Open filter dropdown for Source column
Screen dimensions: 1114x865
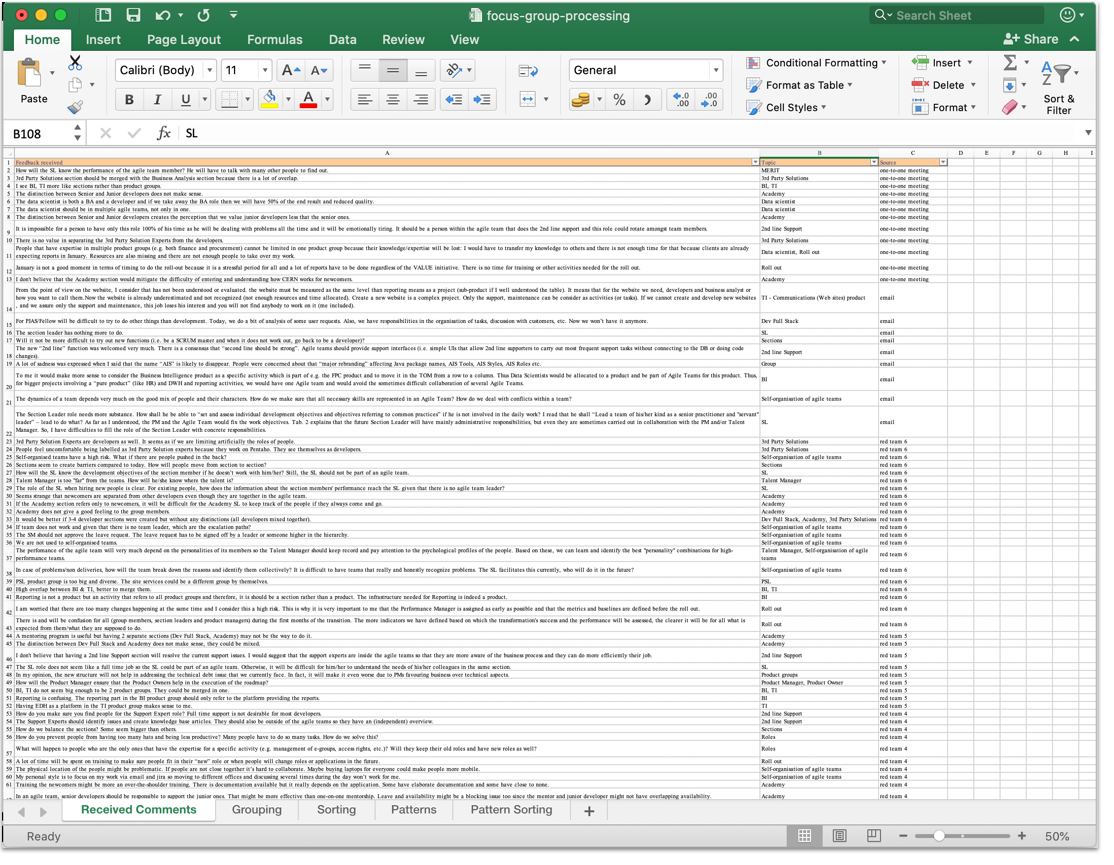(x=943, y=163)
